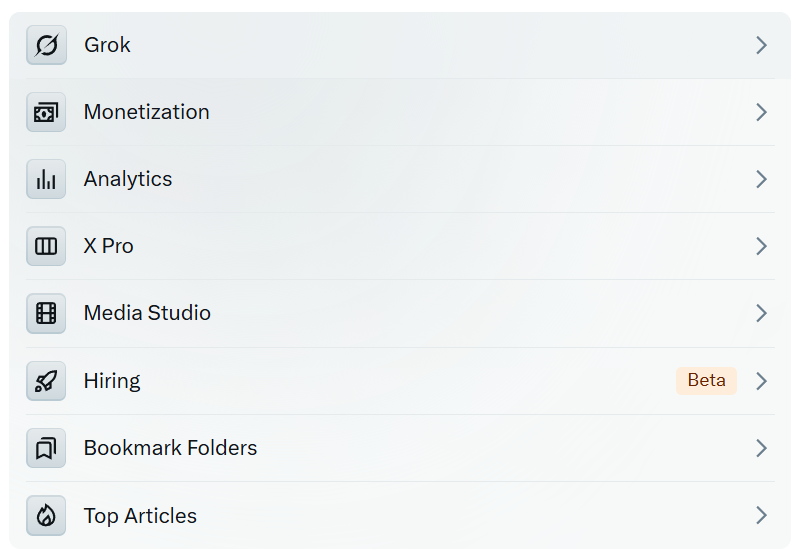
Task: Expand Monetization via its chevron arrow
Action: point(762,112)
